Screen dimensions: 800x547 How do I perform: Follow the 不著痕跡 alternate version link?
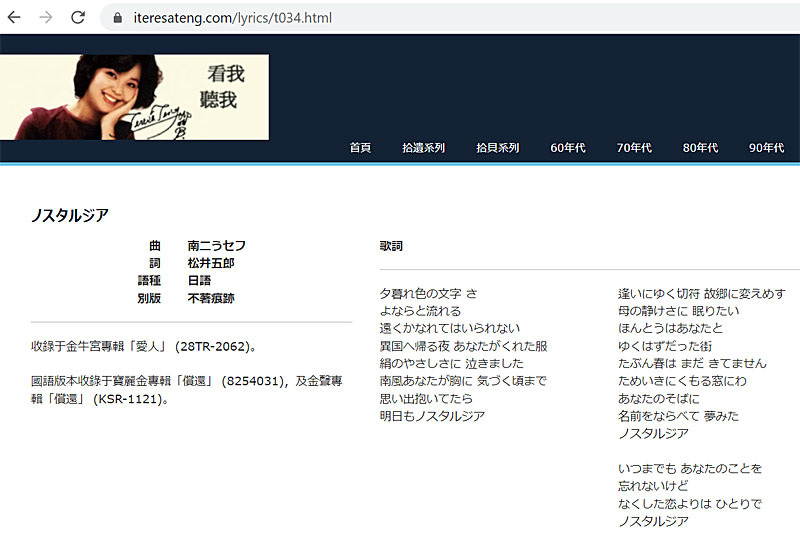tap(211, 298)
